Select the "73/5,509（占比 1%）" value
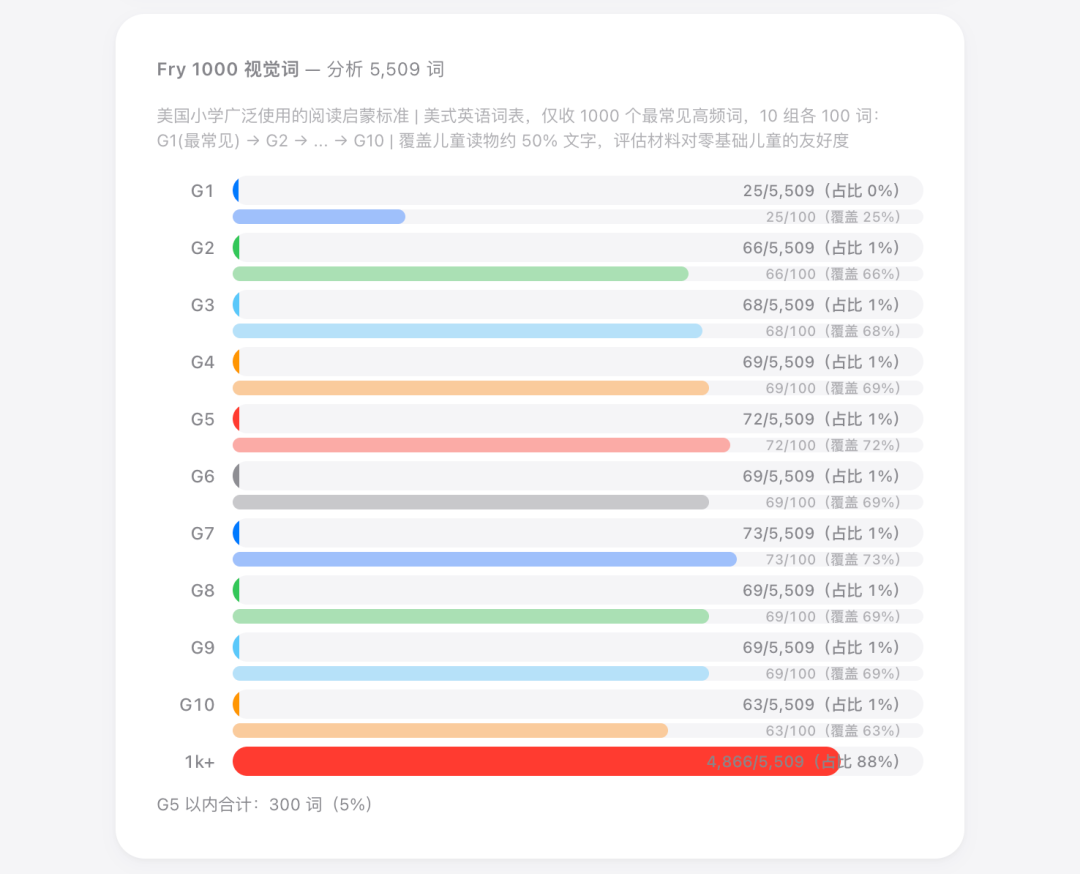This screenshot has height=874, width=1080. coord(821,533)
